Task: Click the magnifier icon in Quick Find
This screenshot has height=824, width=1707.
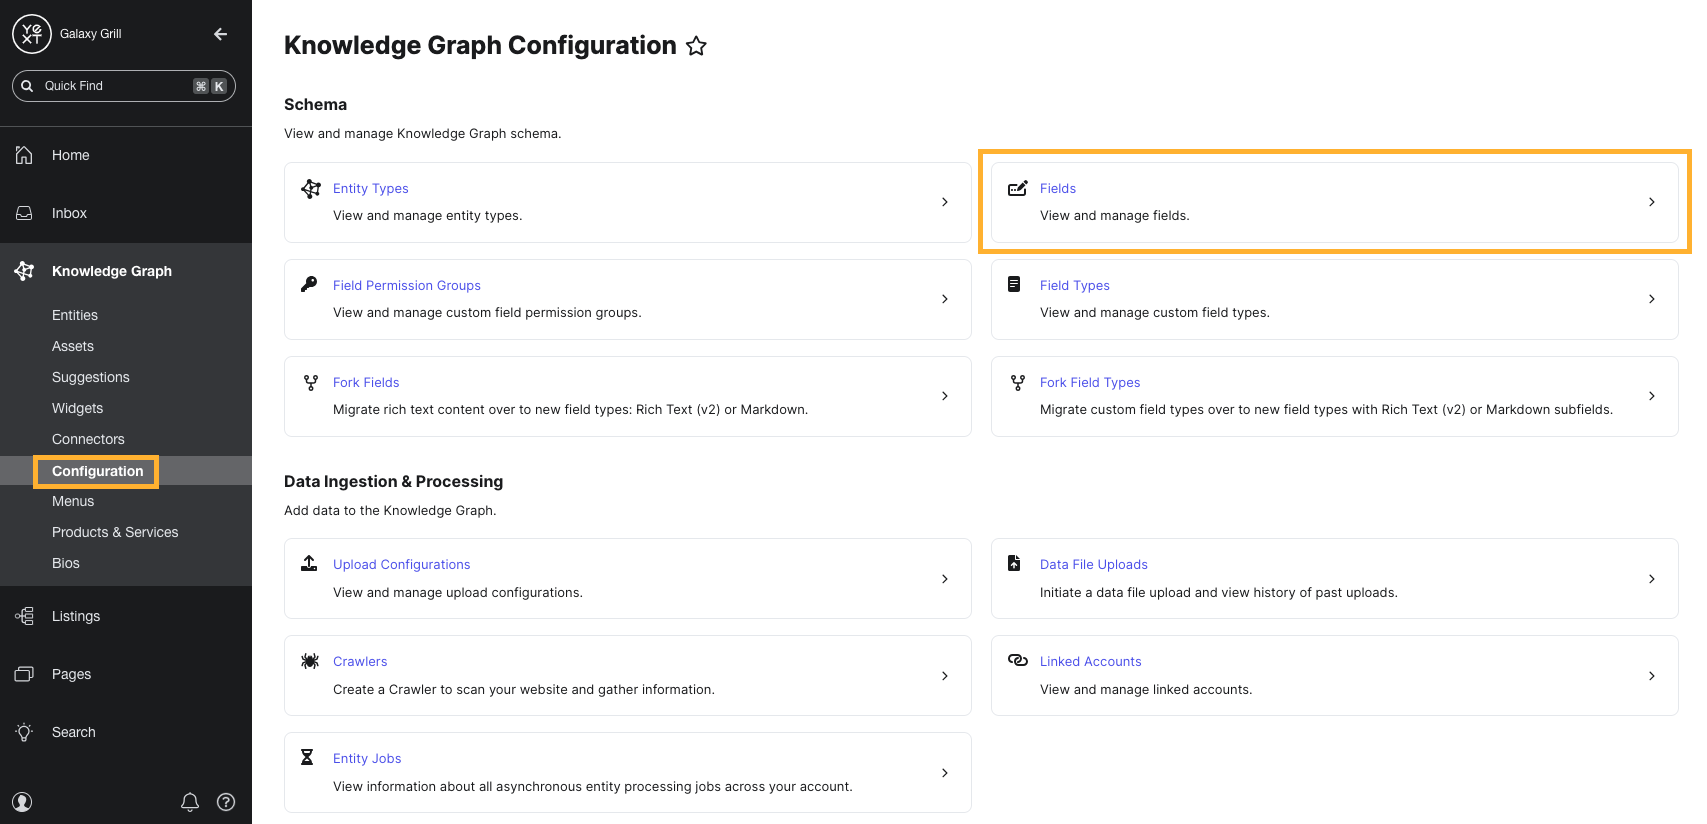Action: pyautogui.click(x=28, y=86)
